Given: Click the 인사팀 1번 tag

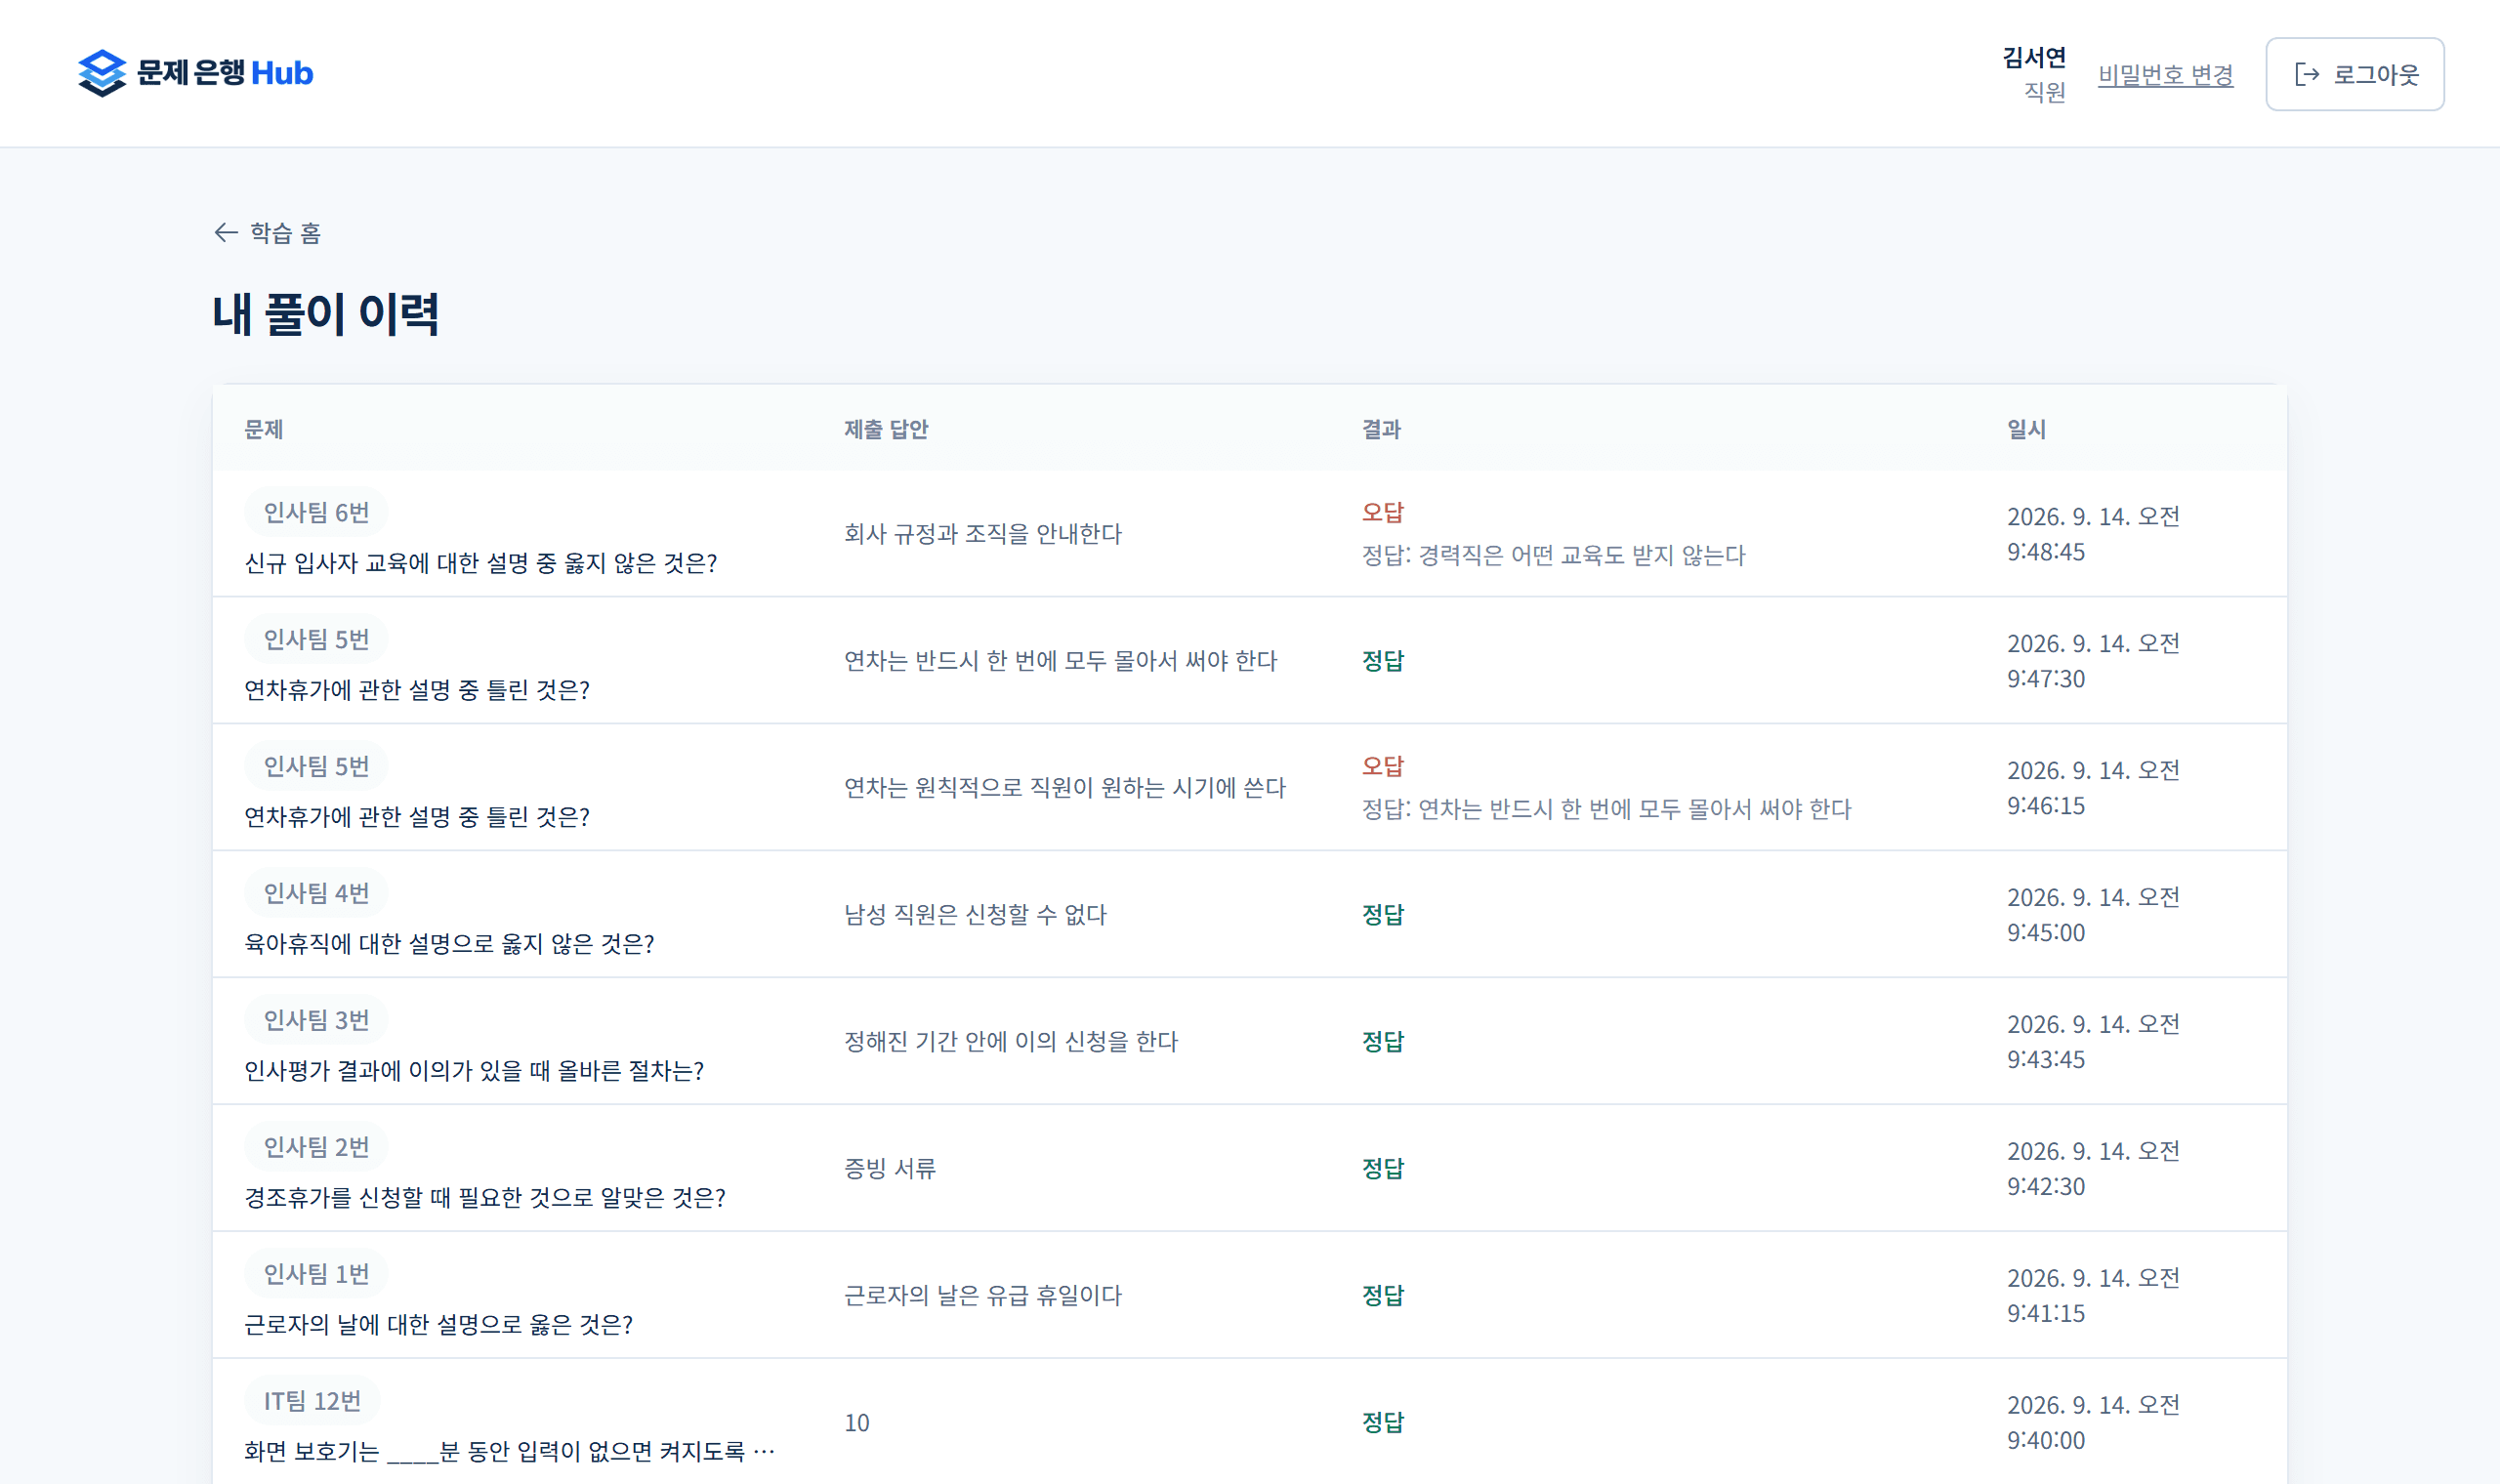Looking at the screenshot, I should pos(316,1274).
